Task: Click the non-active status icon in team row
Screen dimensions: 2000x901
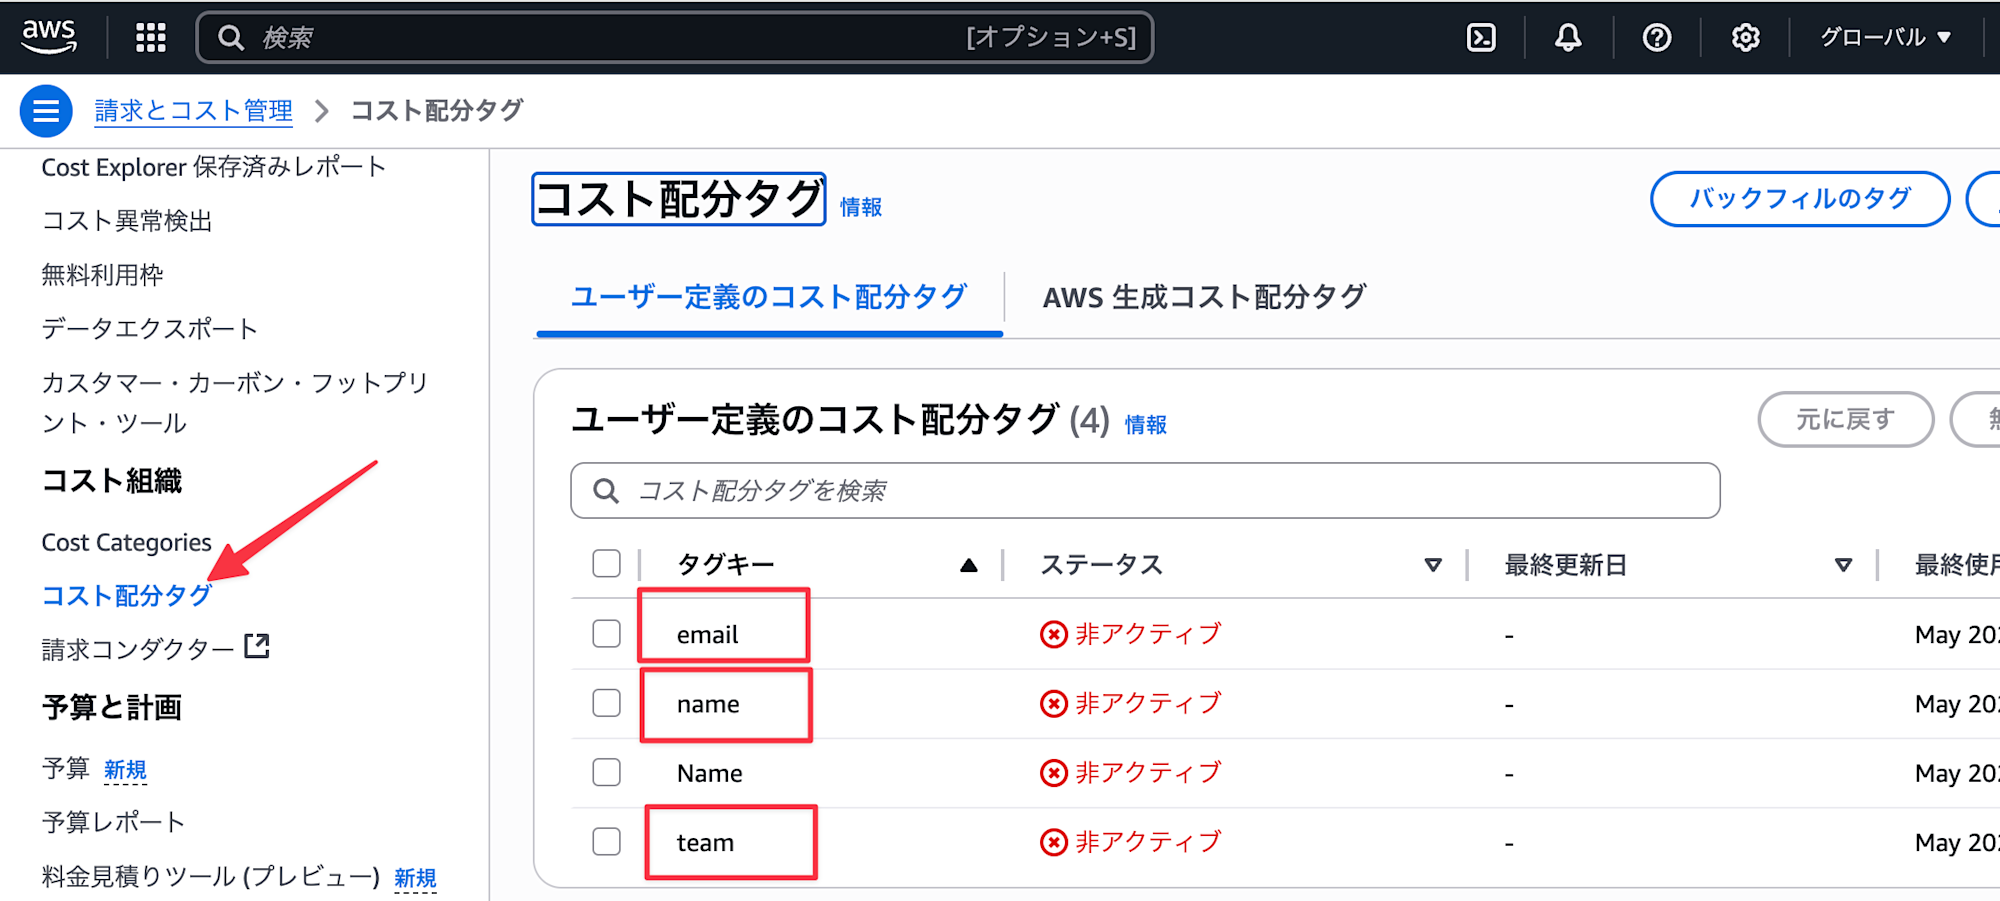Action: 1053,842
